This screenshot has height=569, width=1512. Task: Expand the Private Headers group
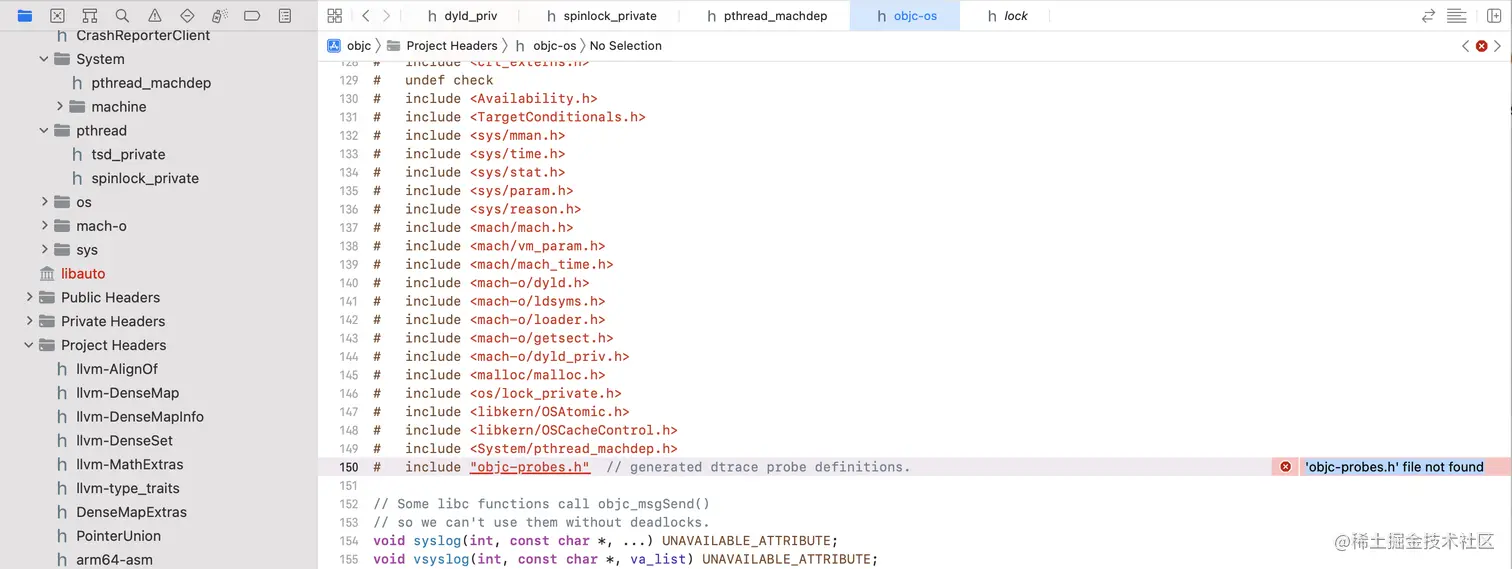(29, 321)
